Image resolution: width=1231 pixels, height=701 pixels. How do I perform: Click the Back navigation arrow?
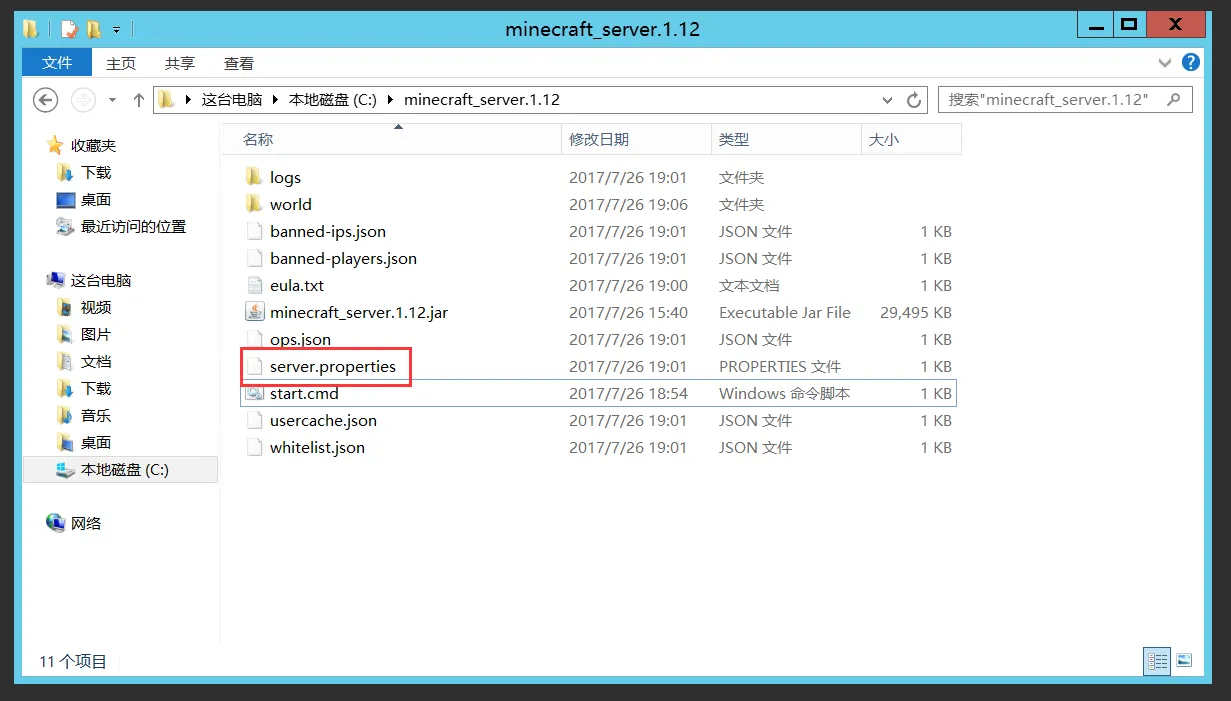coord(45,100)
